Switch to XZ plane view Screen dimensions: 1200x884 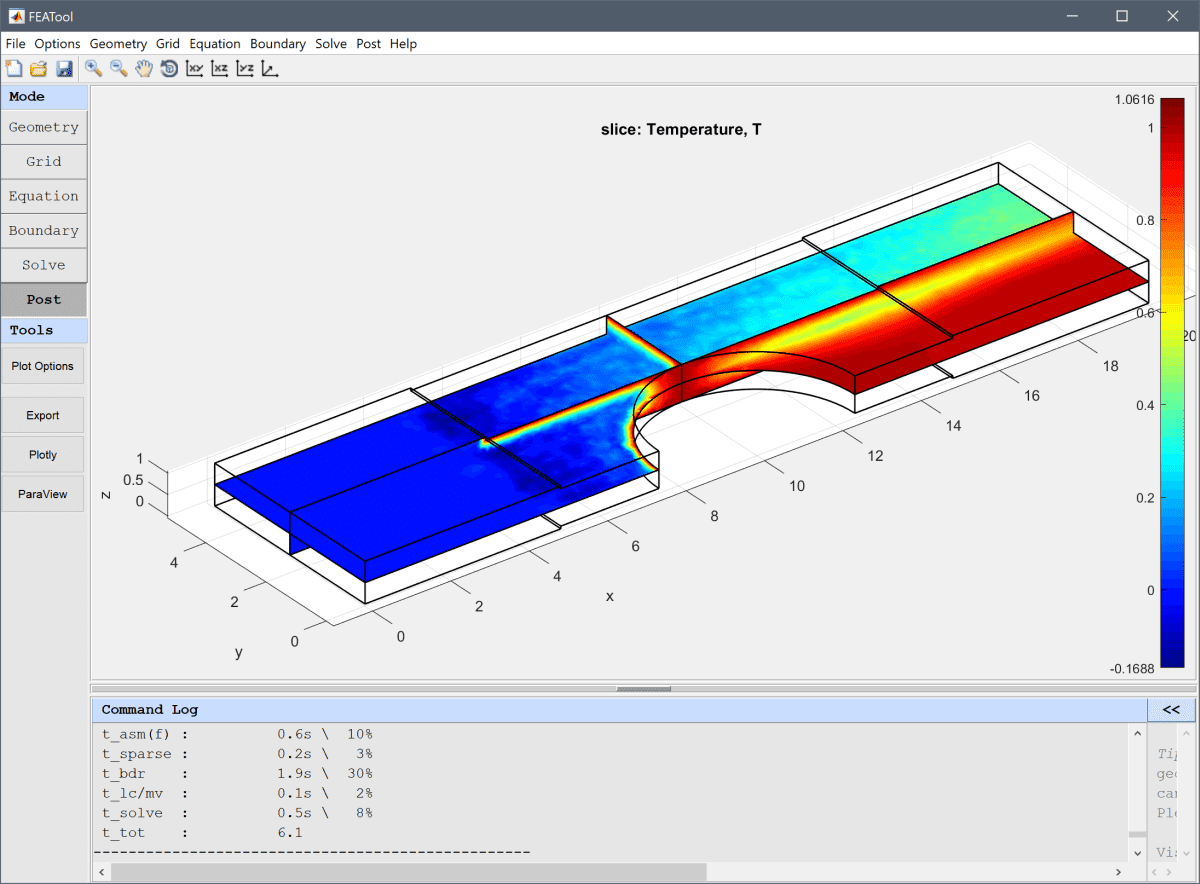pos(219,68)
